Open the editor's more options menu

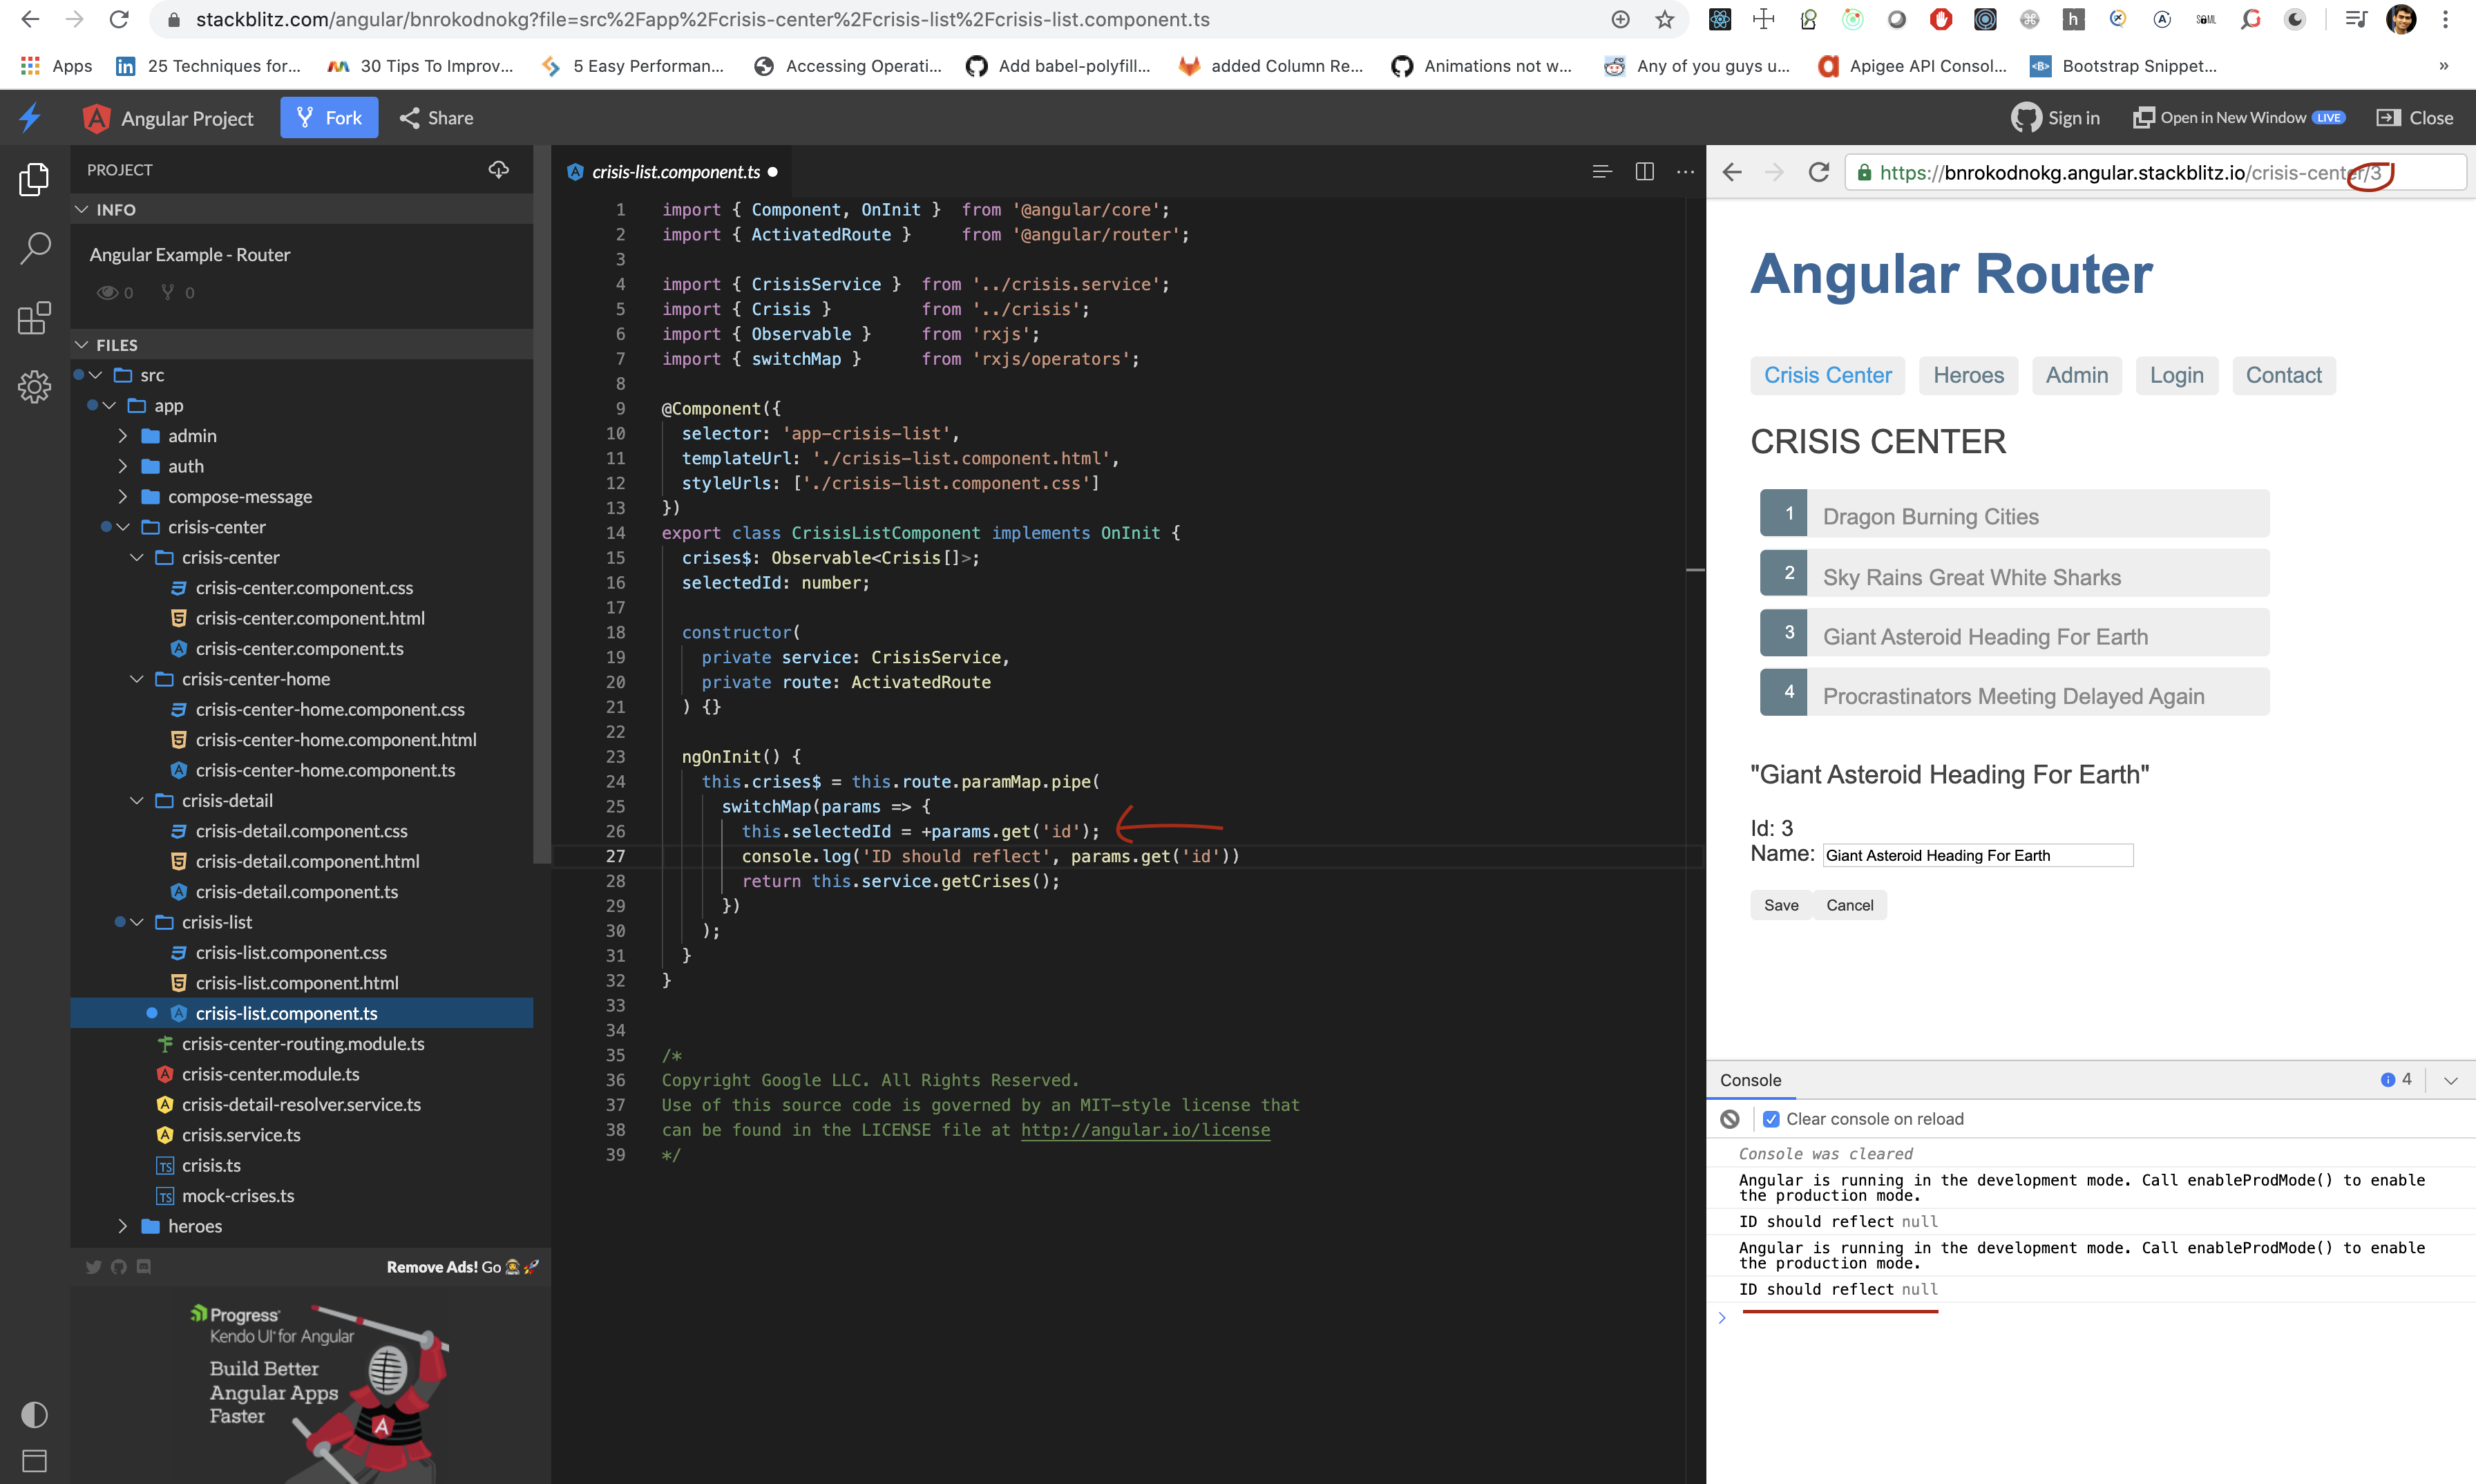(x=1686, y=171)
